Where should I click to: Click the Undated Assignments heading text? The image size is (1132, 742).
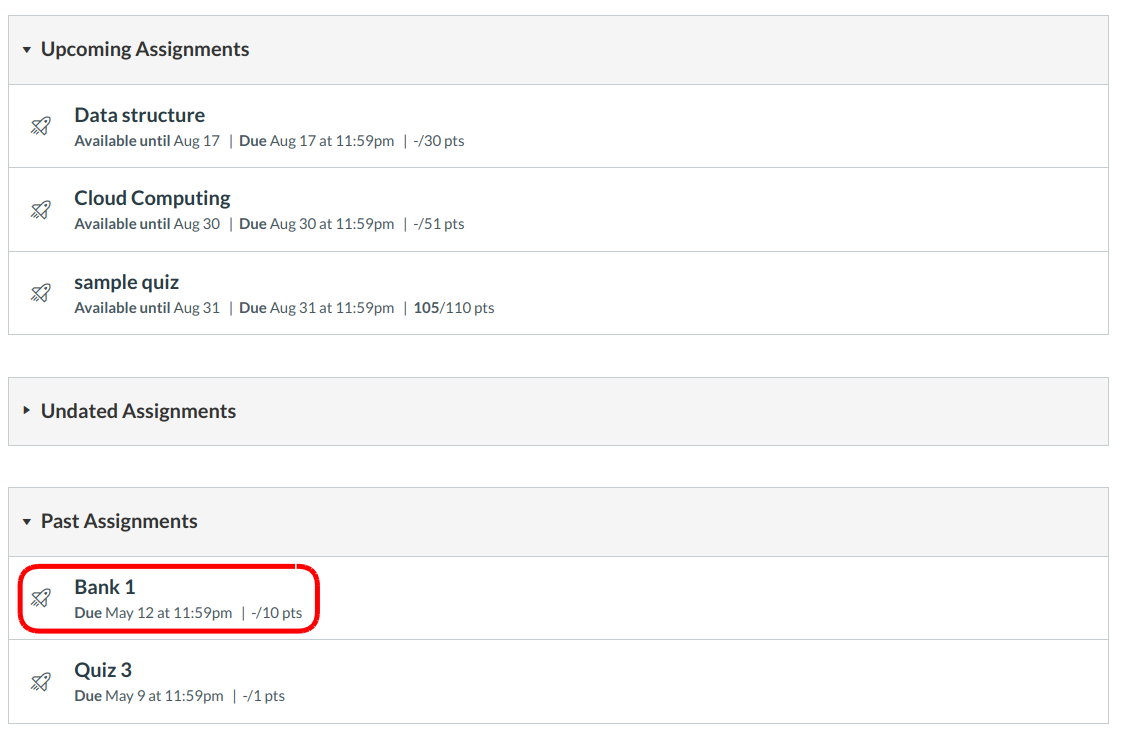pos(138,411)
